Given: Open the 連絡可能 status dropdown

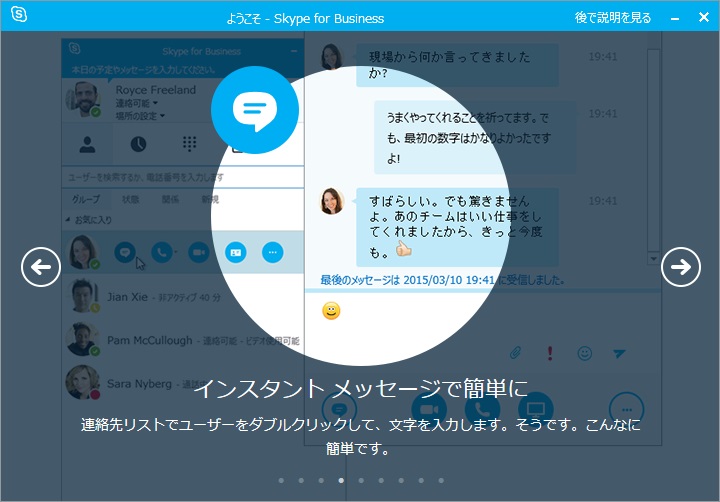Looking at the screenshot, I should (136, 103).
